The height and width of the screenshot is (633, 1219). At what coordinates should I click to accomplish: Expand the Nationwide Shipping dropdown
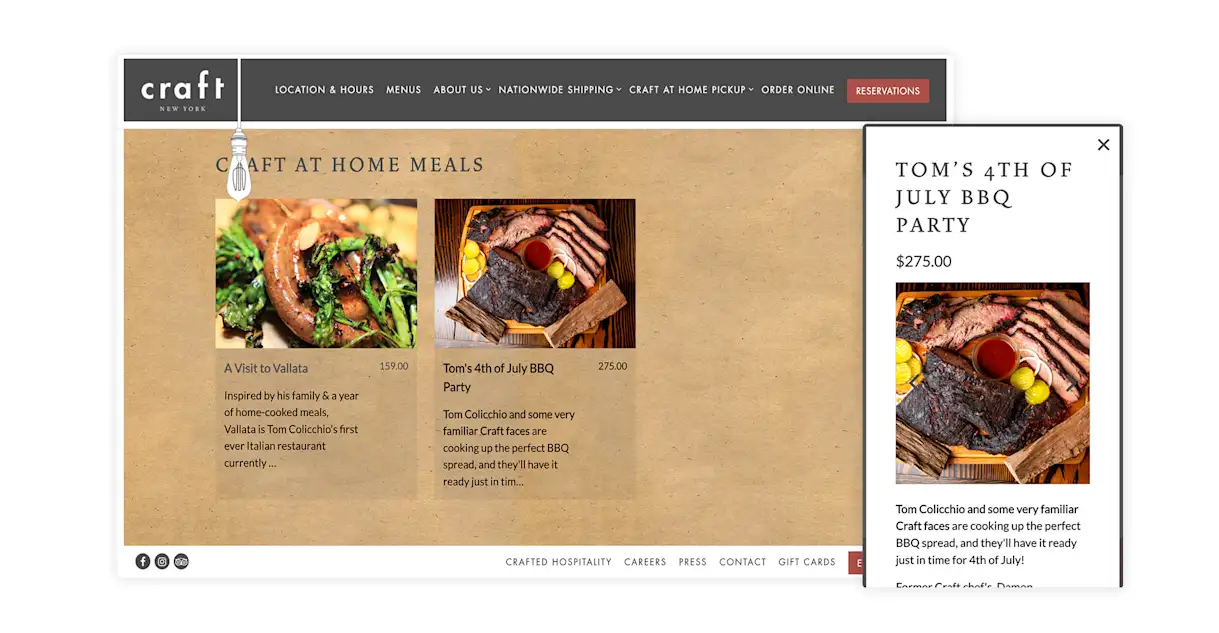[x=560, y=90]
